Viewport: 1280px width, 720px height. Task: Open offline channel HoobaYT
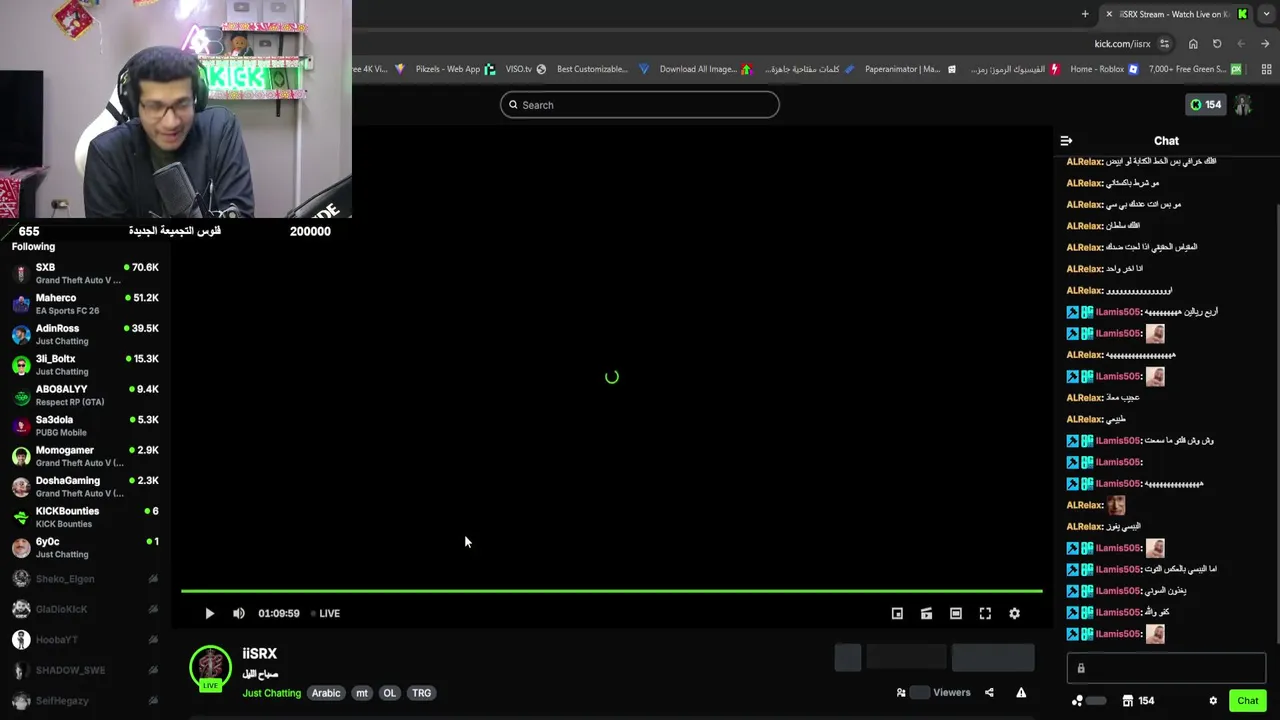pyautogui.click(x=85, y=640)
